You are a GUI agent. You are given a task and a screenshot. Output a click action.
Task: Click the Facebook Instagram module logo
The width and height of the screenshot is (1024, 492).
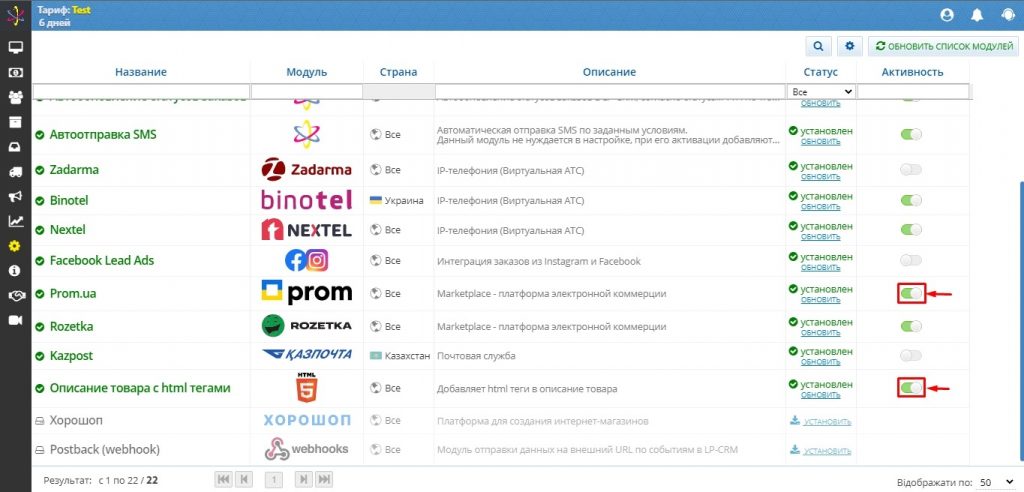click(306, 261)
